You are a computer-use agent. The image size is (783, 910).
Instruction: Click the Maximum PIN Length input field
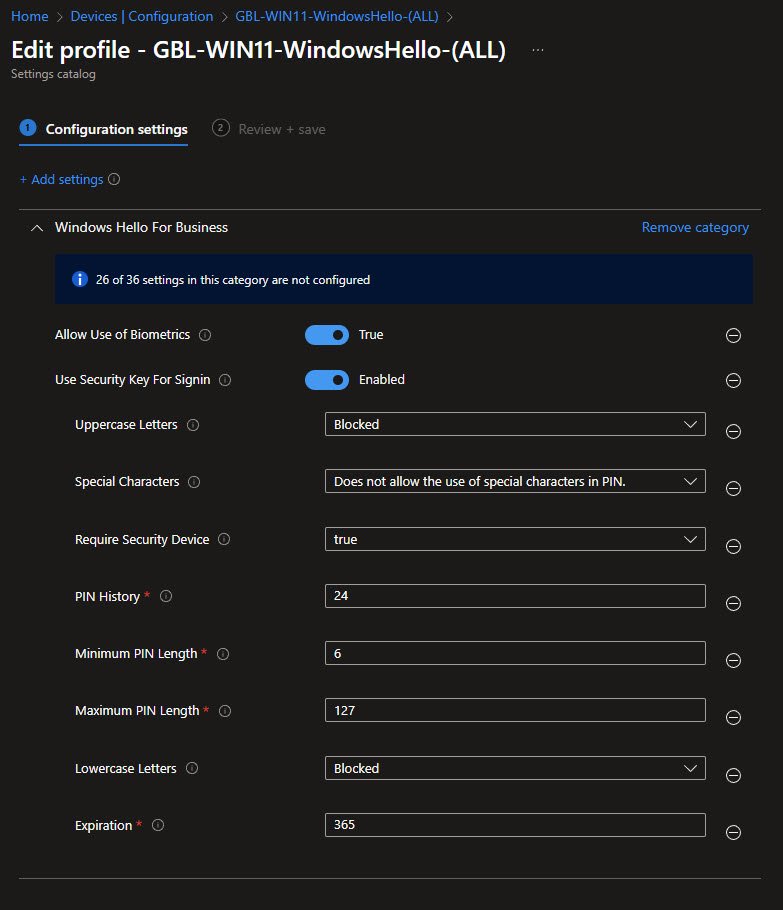tap(515, 711)
